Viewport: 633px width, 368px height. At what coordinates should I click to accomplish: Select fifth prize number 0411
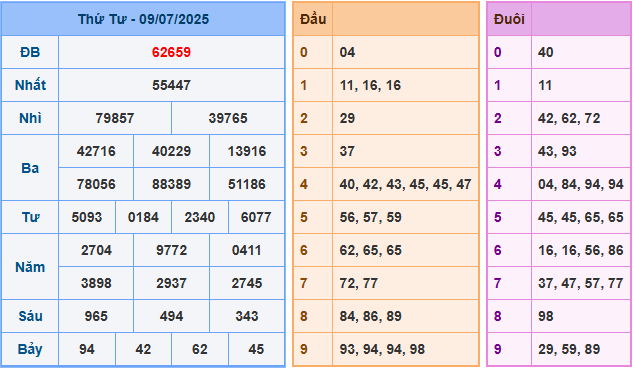tap(247, 251)
